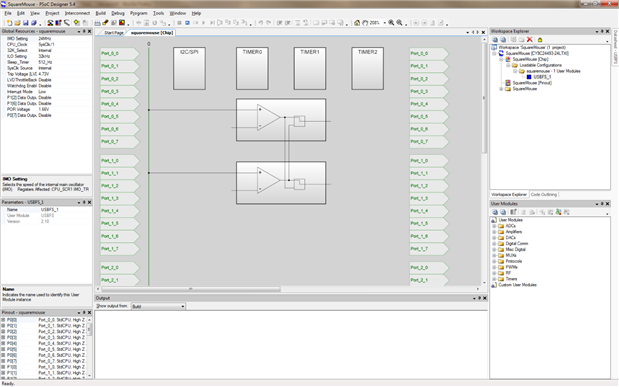Click the TIMER0 block in chip view
Viewport: 619px width, 387px height.
[x=252, y=68]
